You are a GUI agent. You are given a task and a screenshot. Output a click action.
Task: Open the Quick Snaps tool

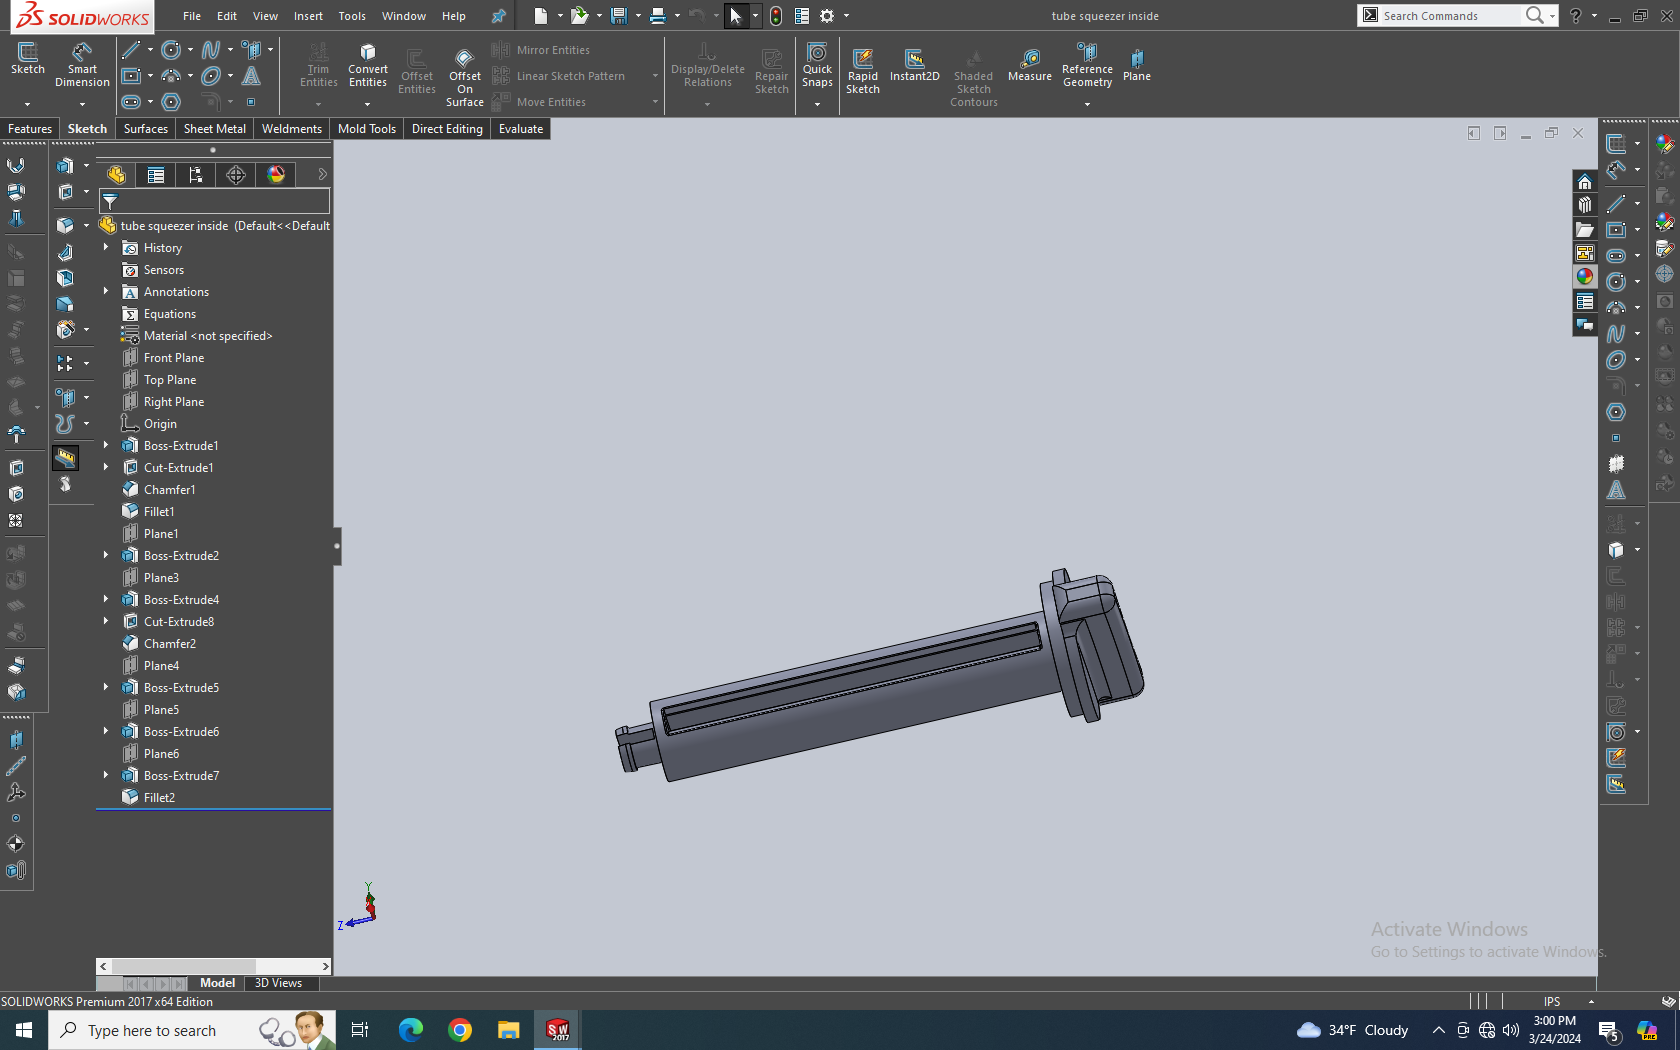tap(817, 65)
